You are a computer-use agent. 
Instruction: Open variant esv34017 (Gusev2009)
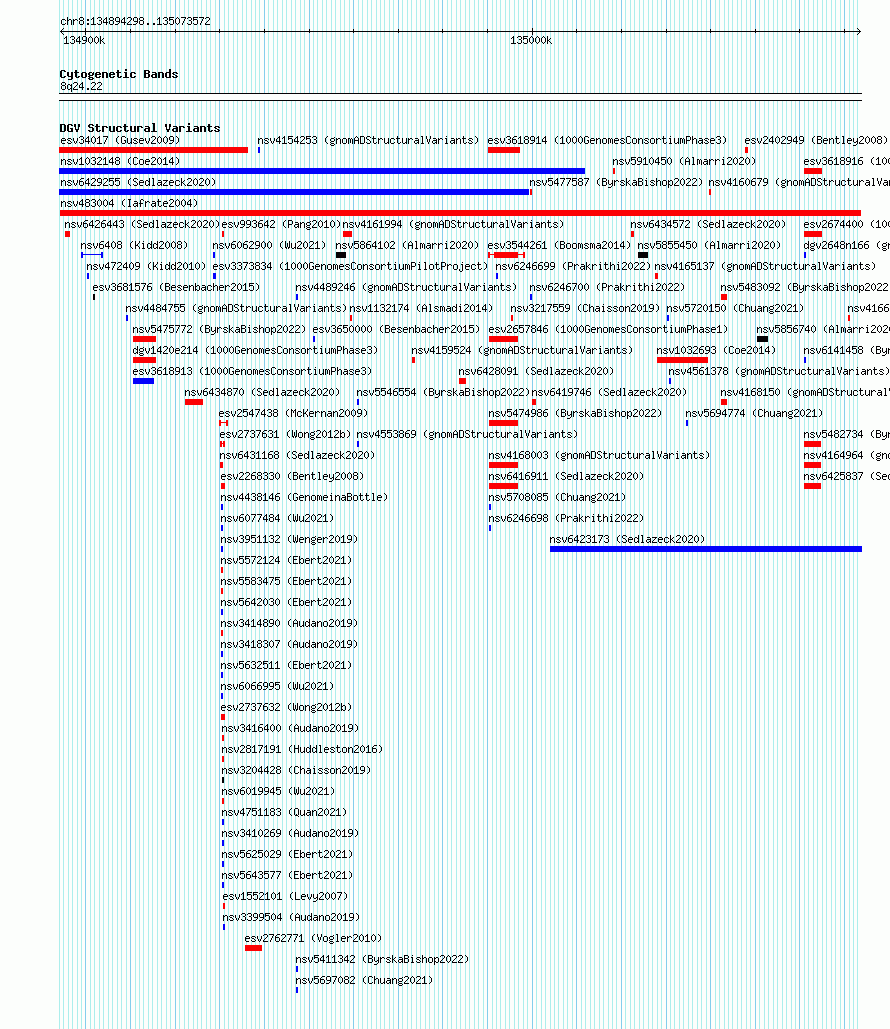tap(119, 140)
